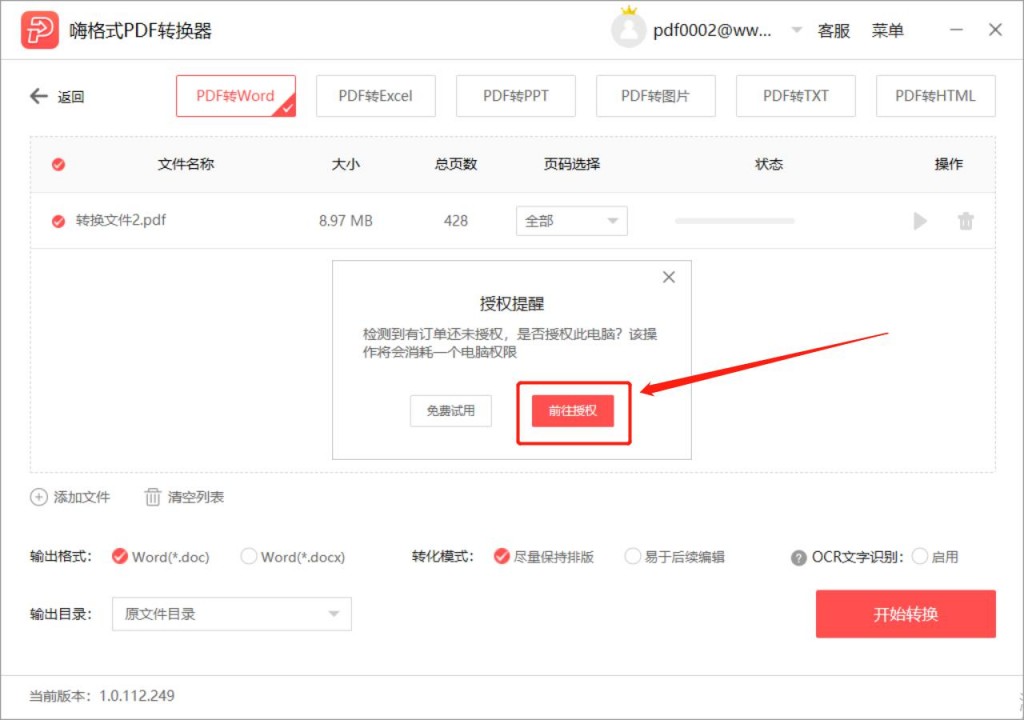Image resolution: width=1024 pixels, height=720 pixels.
Task: Switch to PDF转图片 tab
Action: (x=656, y=96)
